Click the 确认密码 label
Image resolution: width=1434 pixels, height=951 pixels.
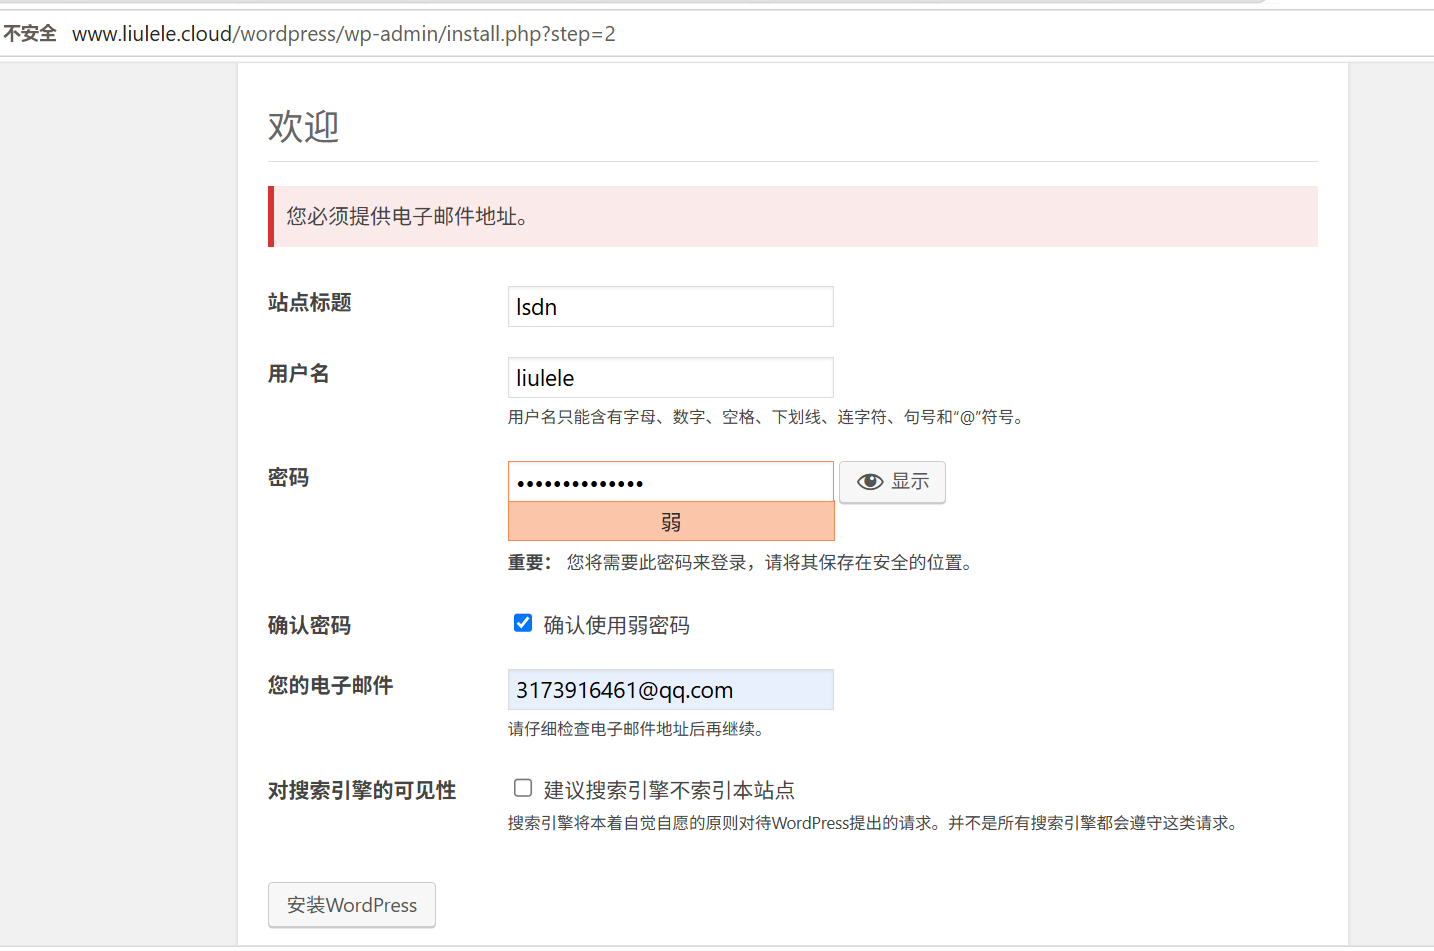[x=310, y=626]
